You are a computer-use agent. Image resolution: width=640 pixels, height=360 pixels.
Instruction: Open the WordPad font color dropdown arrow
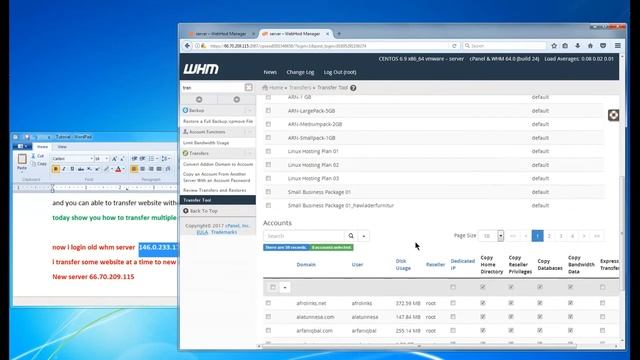click(x=124, y=169)
